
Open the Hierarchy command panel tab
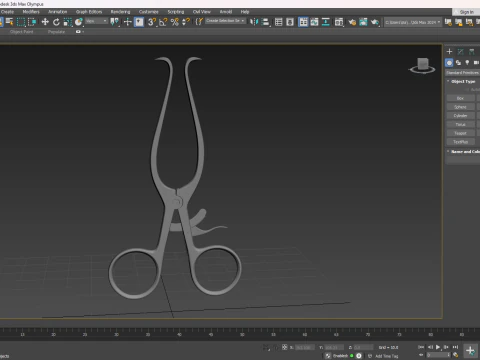tap(471, 51)
